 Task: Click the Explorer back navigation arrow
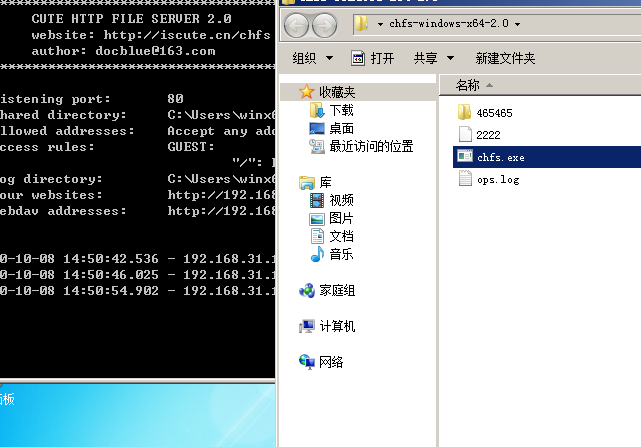296,25
